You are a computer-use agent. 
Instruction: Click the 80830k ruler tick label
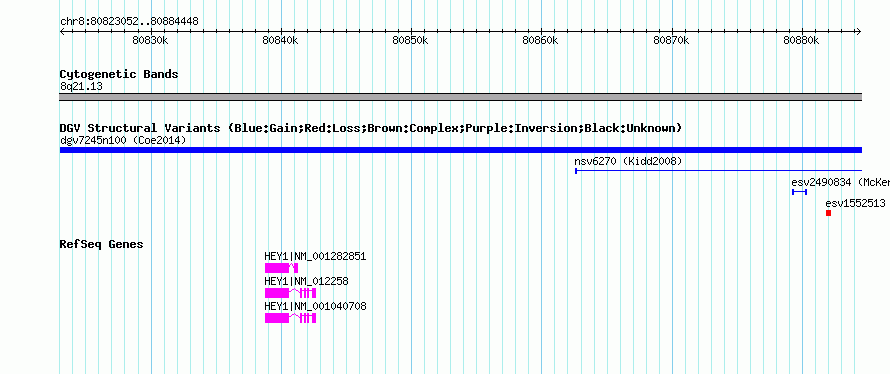click(150, 40)
